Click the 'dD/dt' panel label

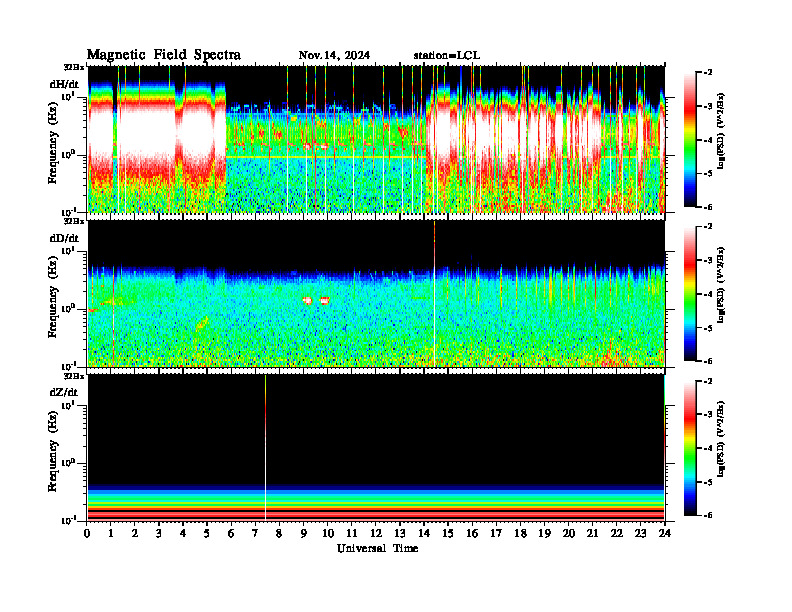tap(64, 238)
